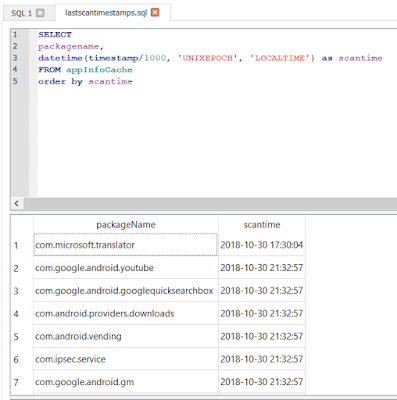Image resolution: width=397 pixels, height=400 pixels.
Task: Click the 'UNIXEPOCH' string literal
Action: point(207,58)
